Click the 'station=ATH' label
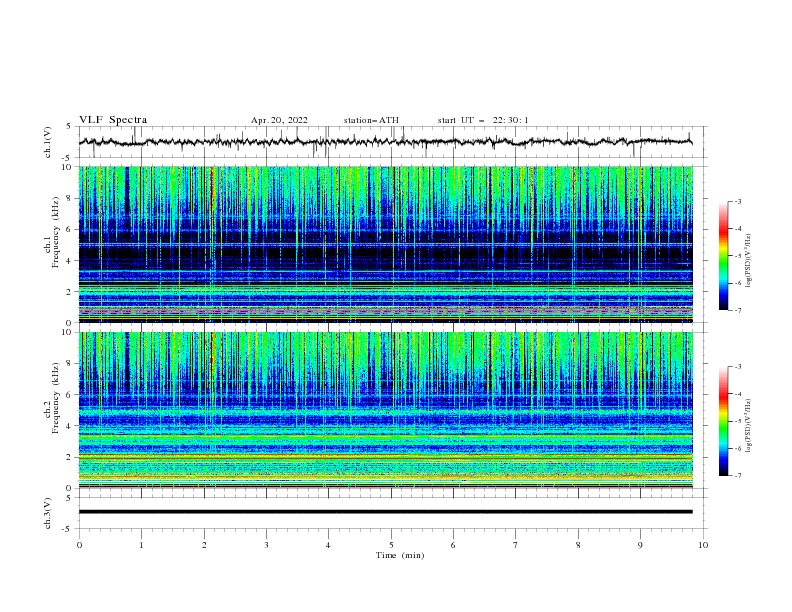This screenshot has height=612, width=792. 371,120
